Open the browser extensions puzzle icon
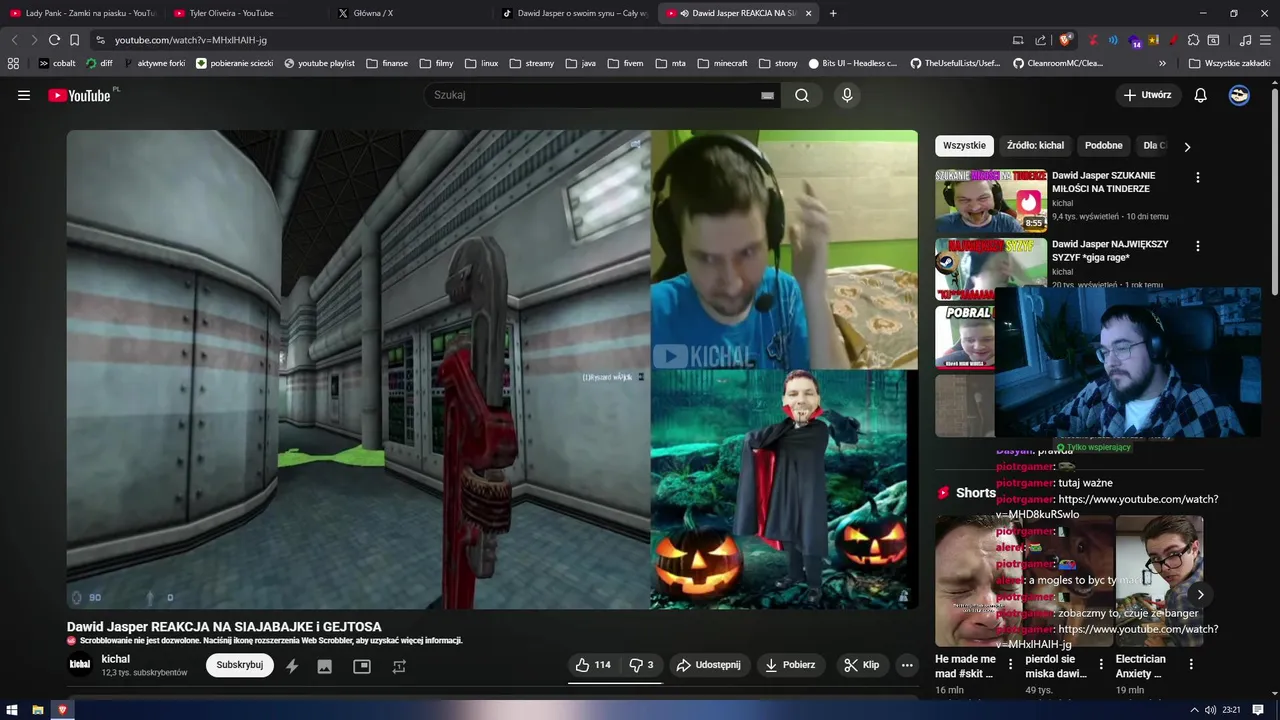This screenshot has width=1280, height=720. (1193, 40)
